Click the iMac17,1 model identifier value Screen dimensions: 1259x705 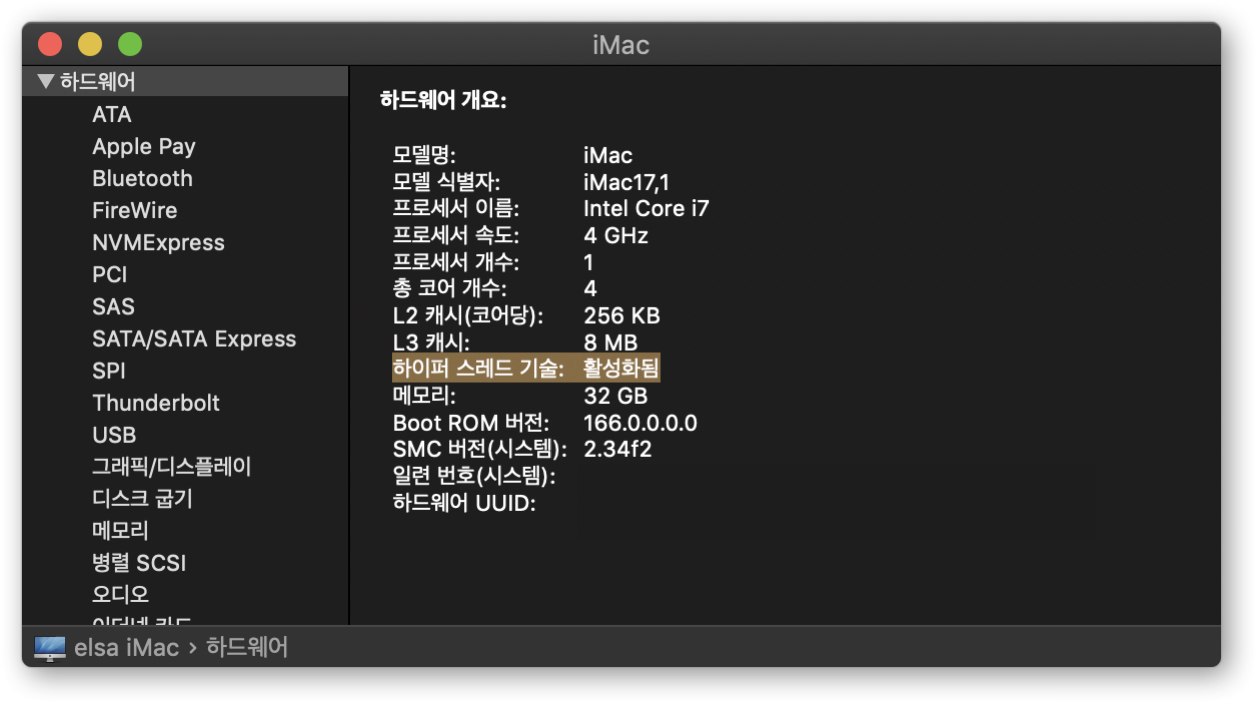627,182
